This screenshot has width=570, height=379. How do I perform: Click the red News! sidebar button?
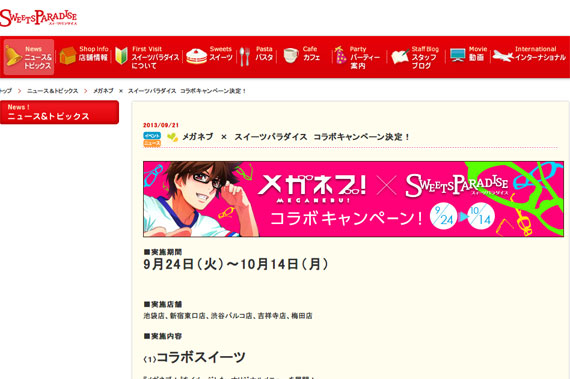click(59, 112)
